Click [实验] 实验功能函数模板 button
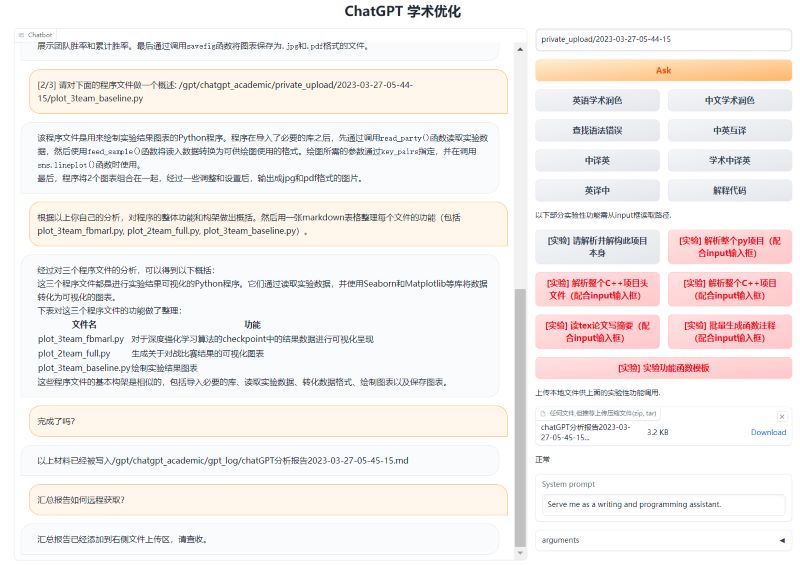800x565 pixels. 663,367
